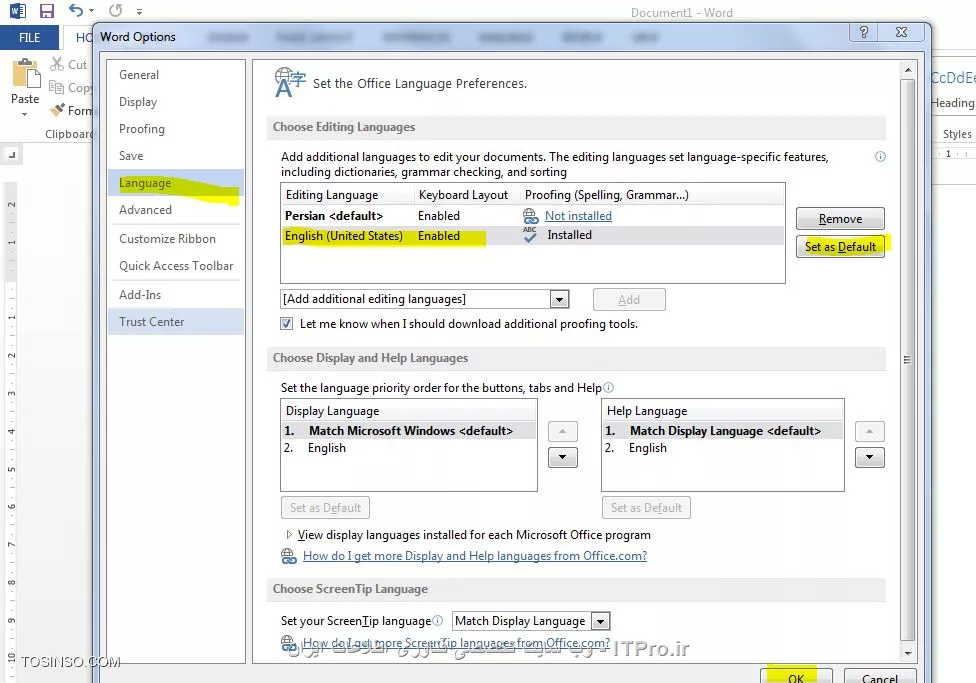
Task: Open link about more Display and Help languages
Action: click(475, 556)
